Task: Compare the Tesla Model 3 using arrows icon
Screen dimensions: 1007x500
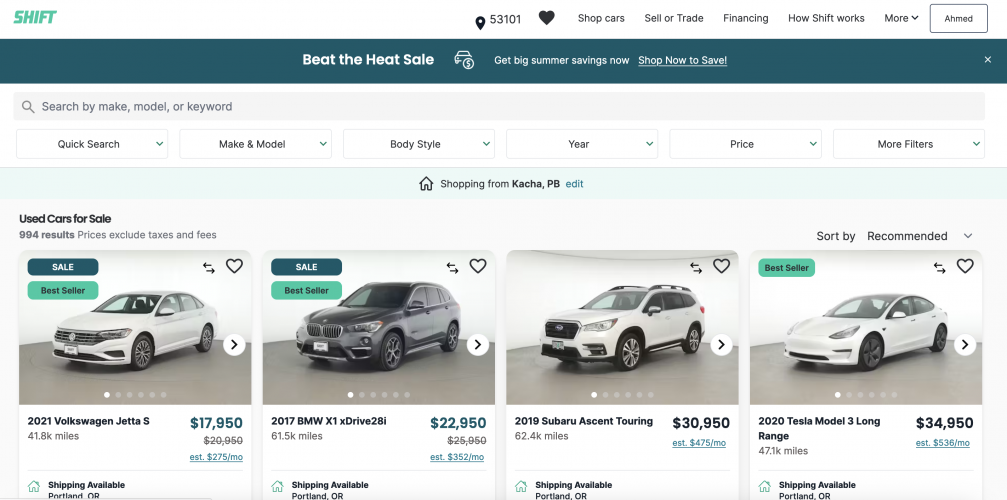Action: point(940,268)
